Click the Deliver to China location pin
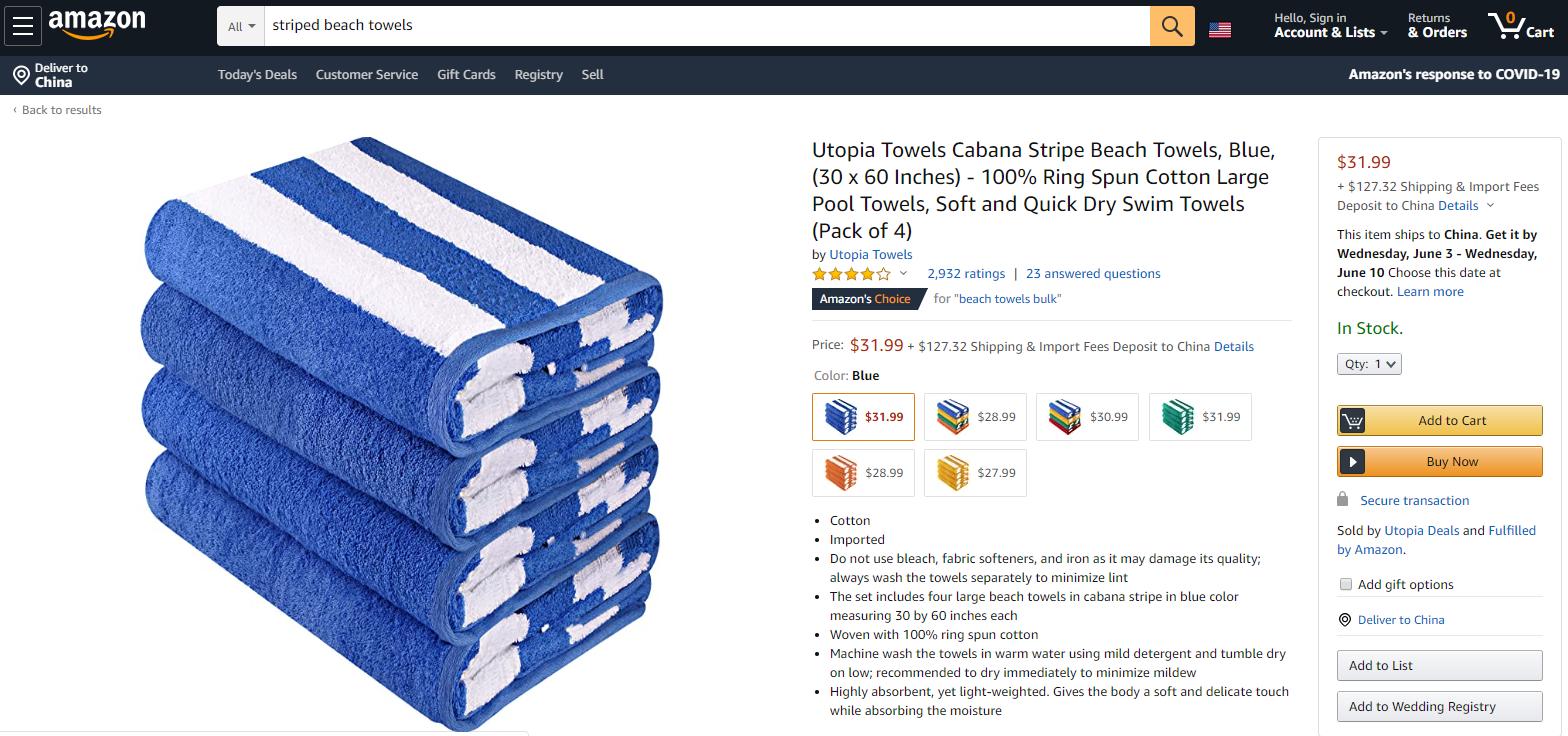The height and width of the screenshot is (736, 1568). [x=21, y=74]
